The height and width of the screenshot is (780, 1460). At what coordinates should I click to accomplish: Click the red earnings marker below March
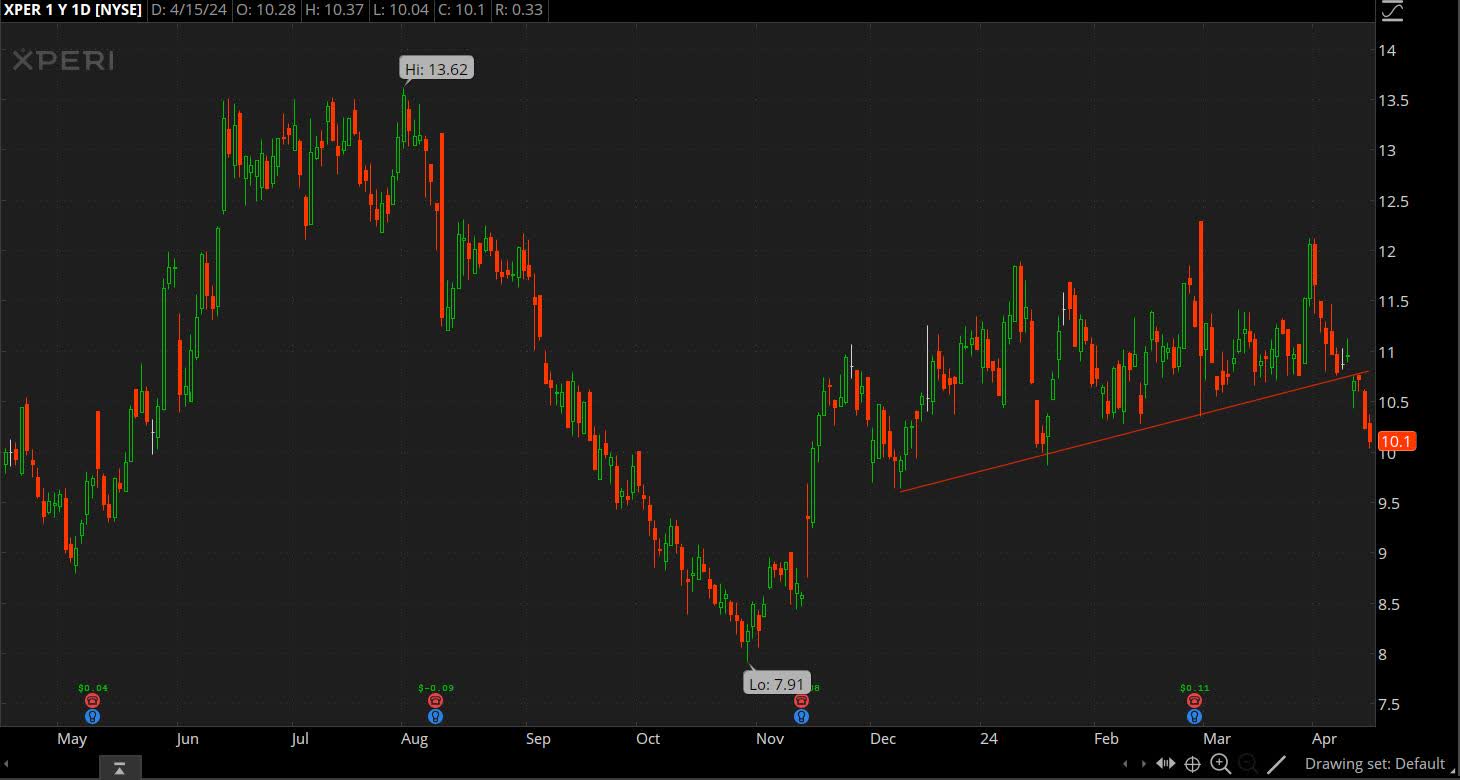coord(1194,700)
